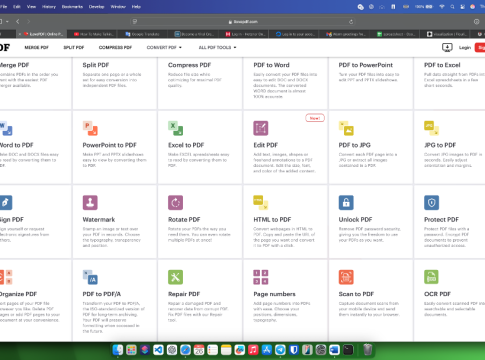Switch to the Log in to your acco... tab
Screen dimensions: 485x360
click(x=294, y=34)
